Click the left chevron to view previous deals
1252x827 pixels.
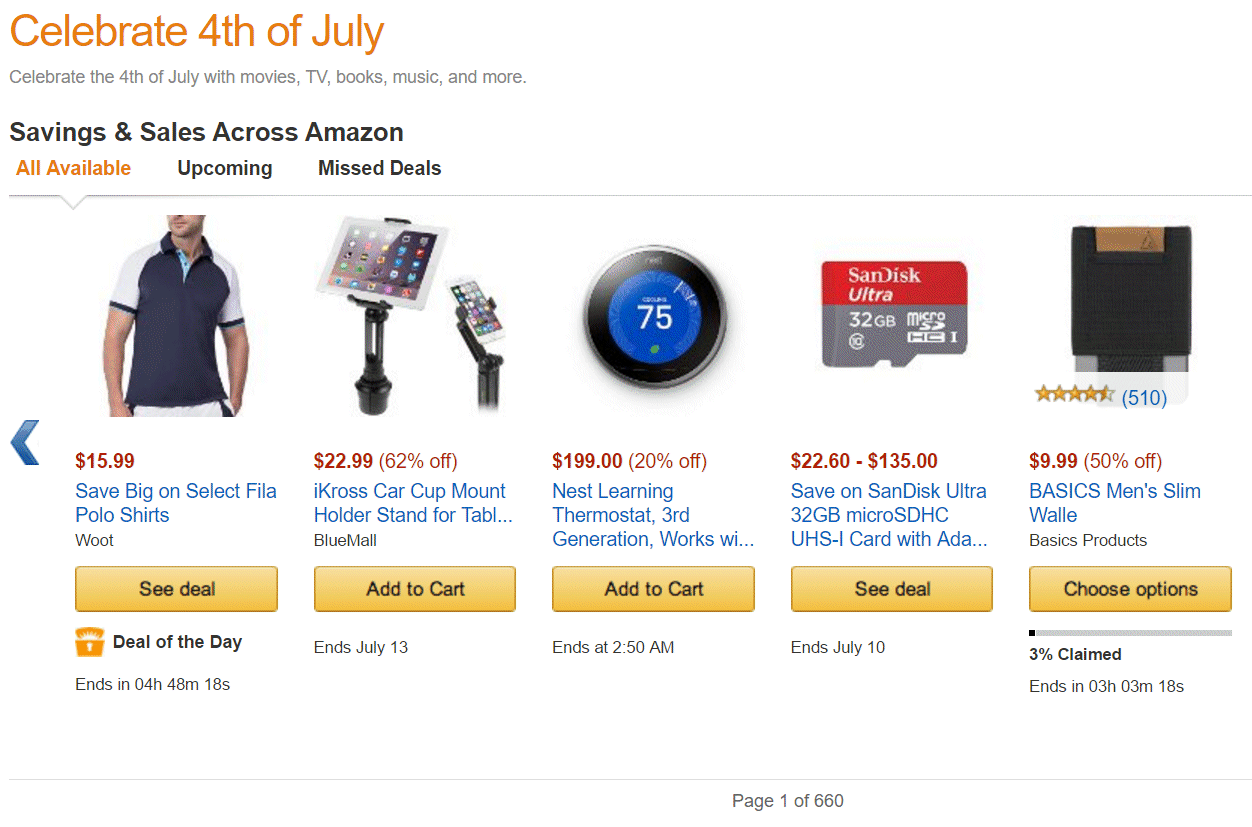coord(24,443)
